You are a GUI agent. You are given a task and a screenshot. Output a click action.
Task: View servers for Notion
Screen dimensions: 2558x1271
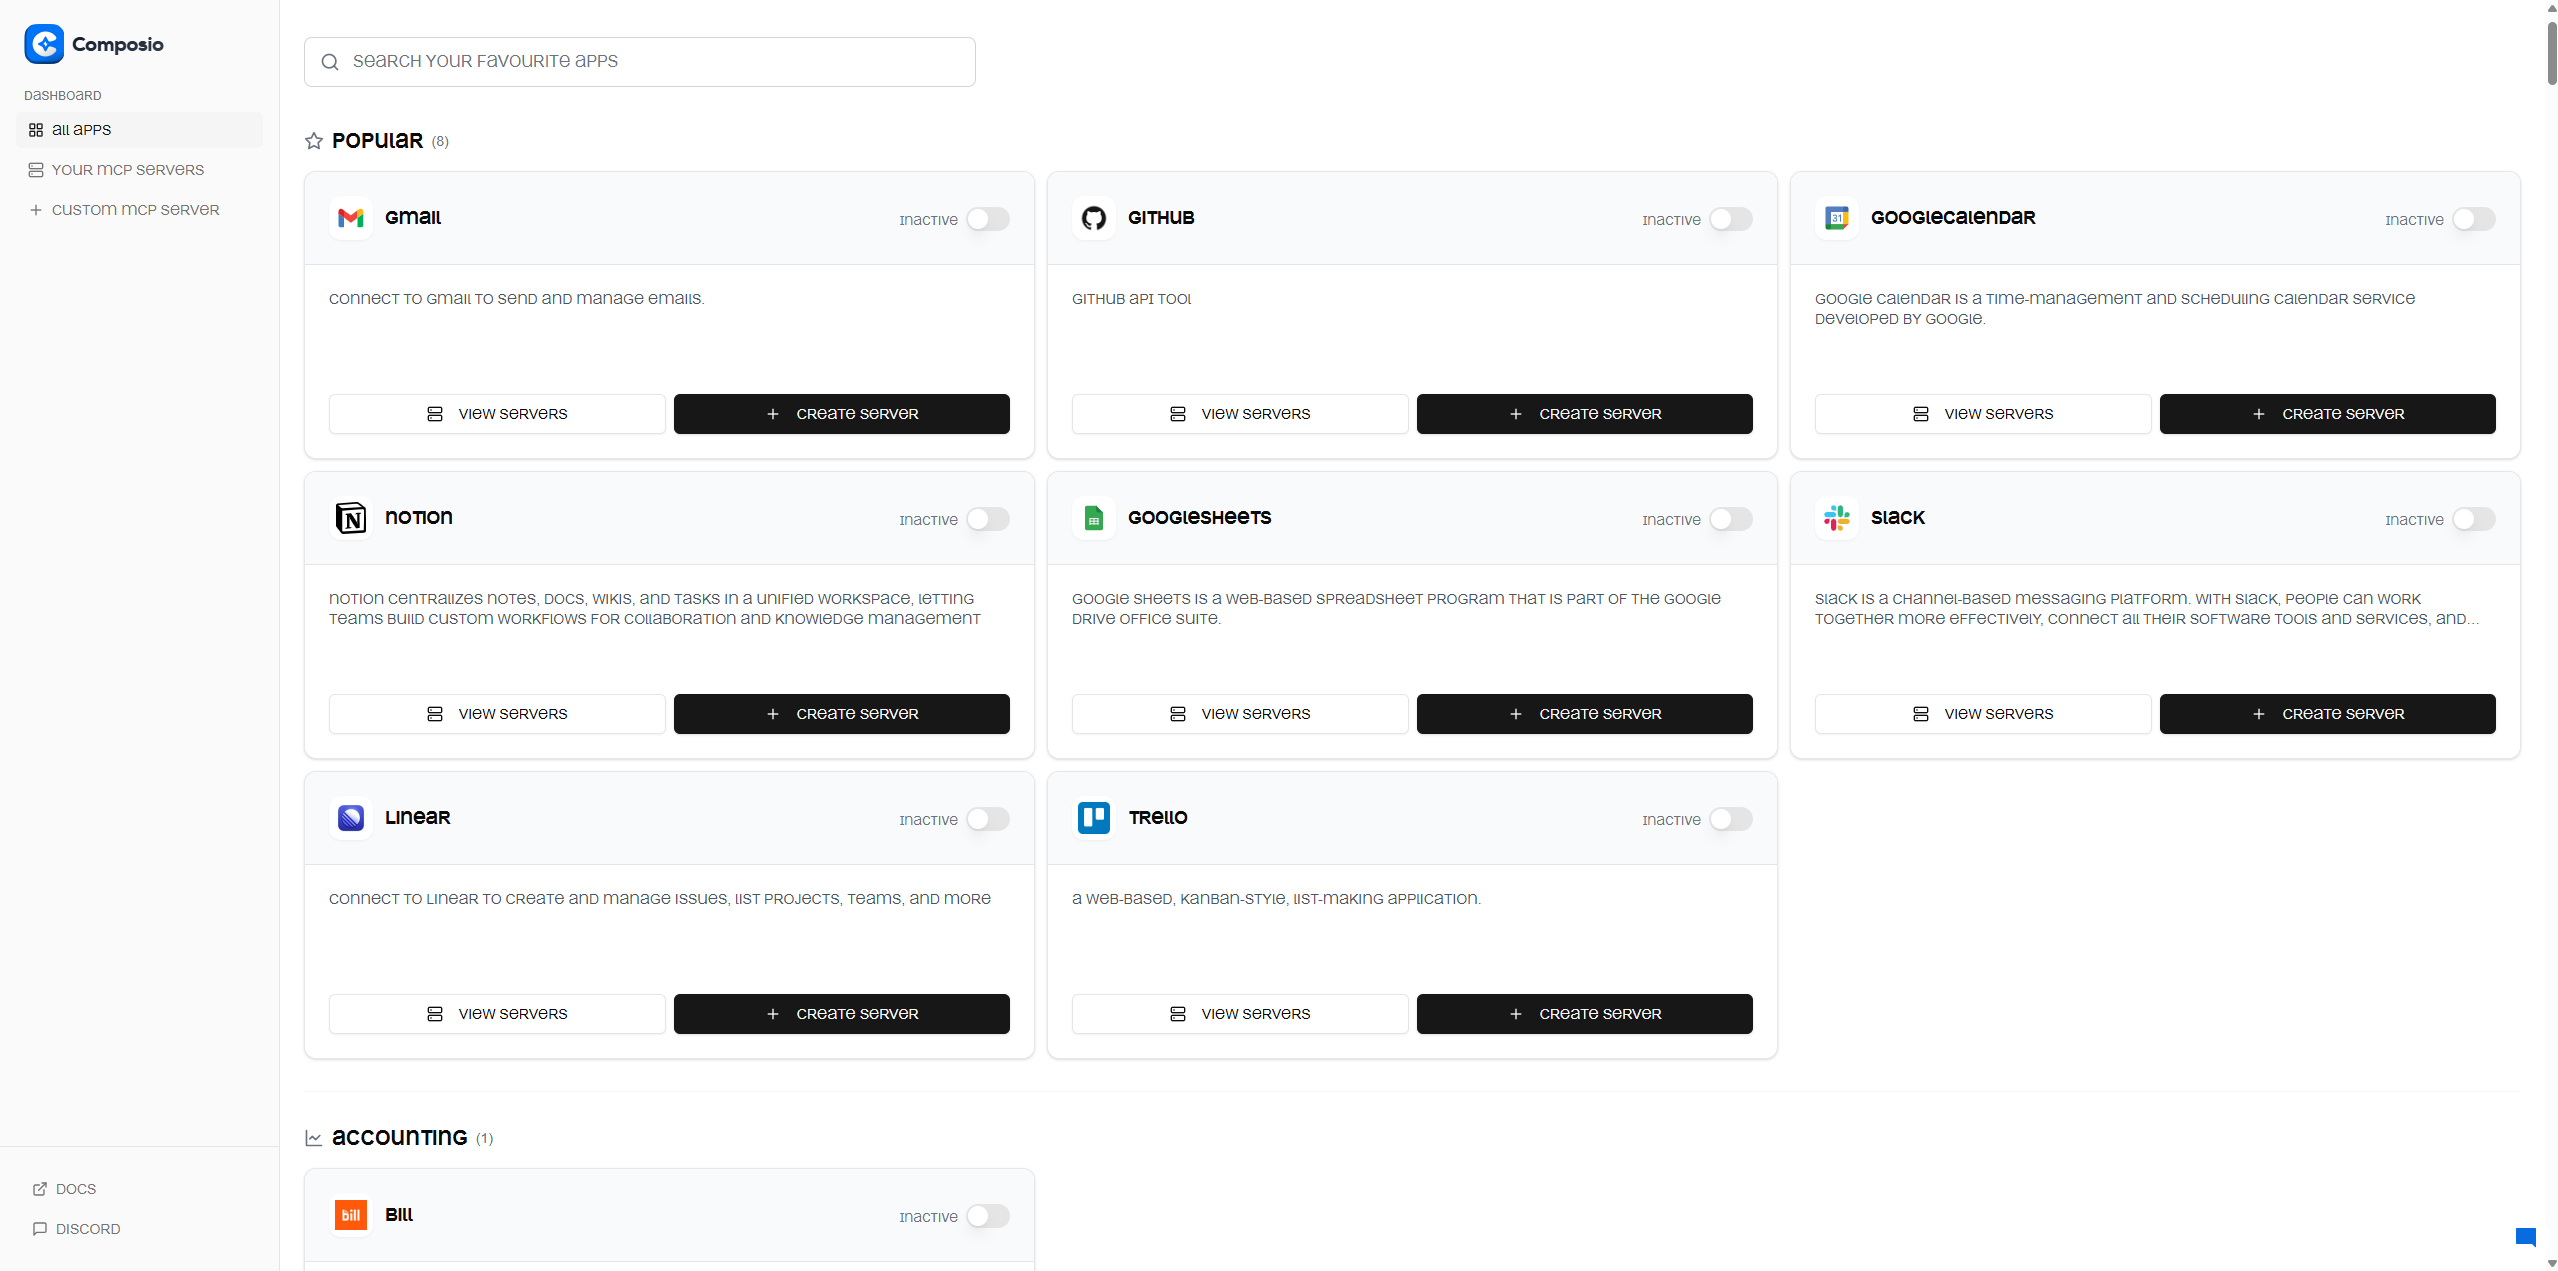pyautogui.click(x=497, y=714)
